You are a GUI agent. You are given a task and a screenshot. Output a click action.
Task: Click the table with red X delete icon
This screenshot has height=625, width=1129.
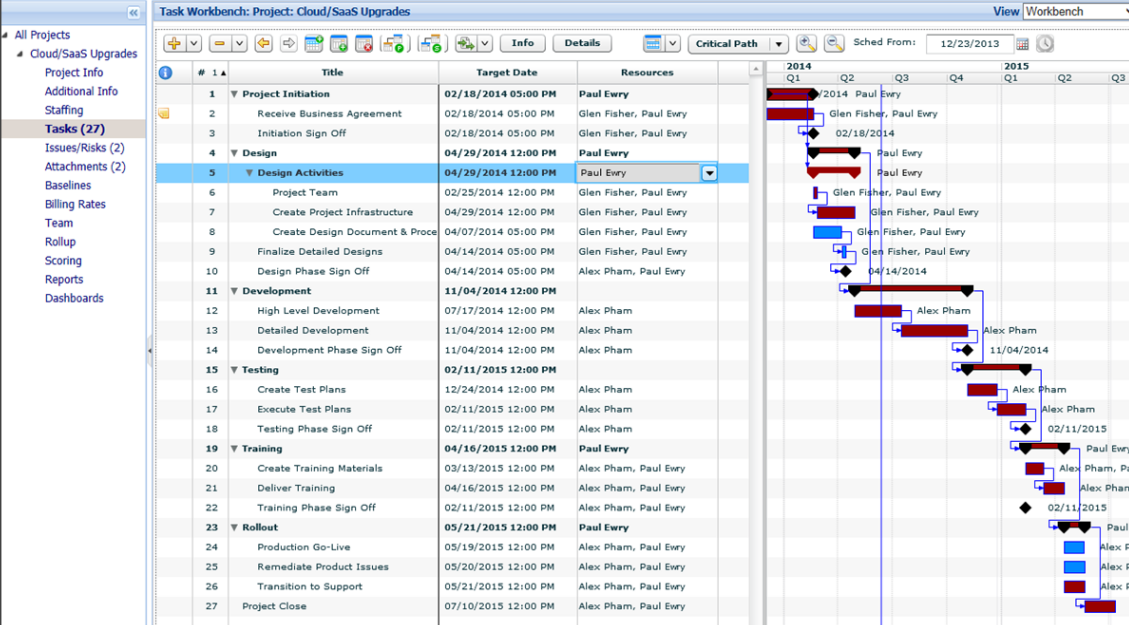(x=364, y=43)
